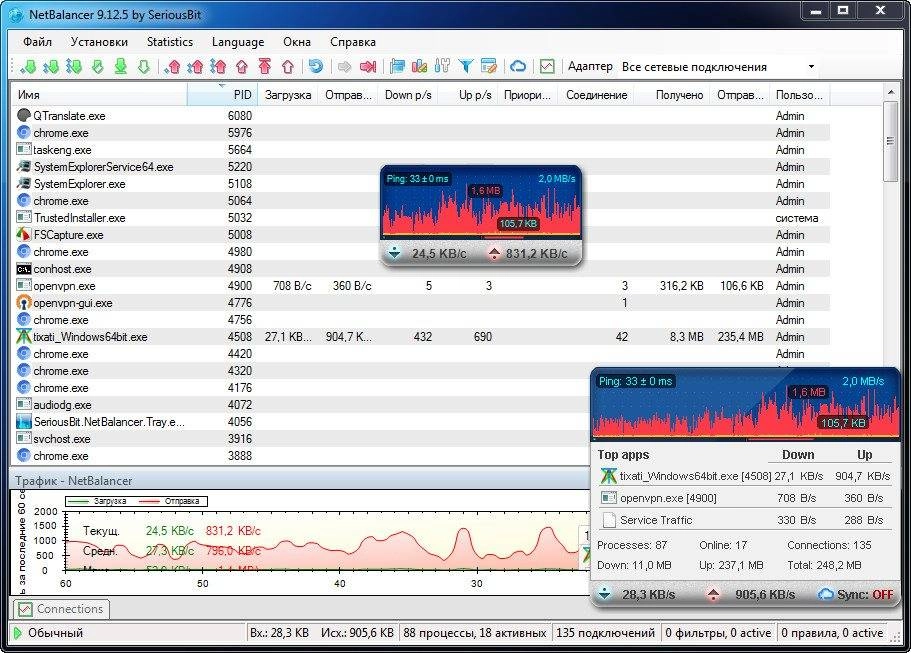The height and width of the screenshot is (653, 911).
Task: Sort by Получено column header
Action: (x=672, y=95)
